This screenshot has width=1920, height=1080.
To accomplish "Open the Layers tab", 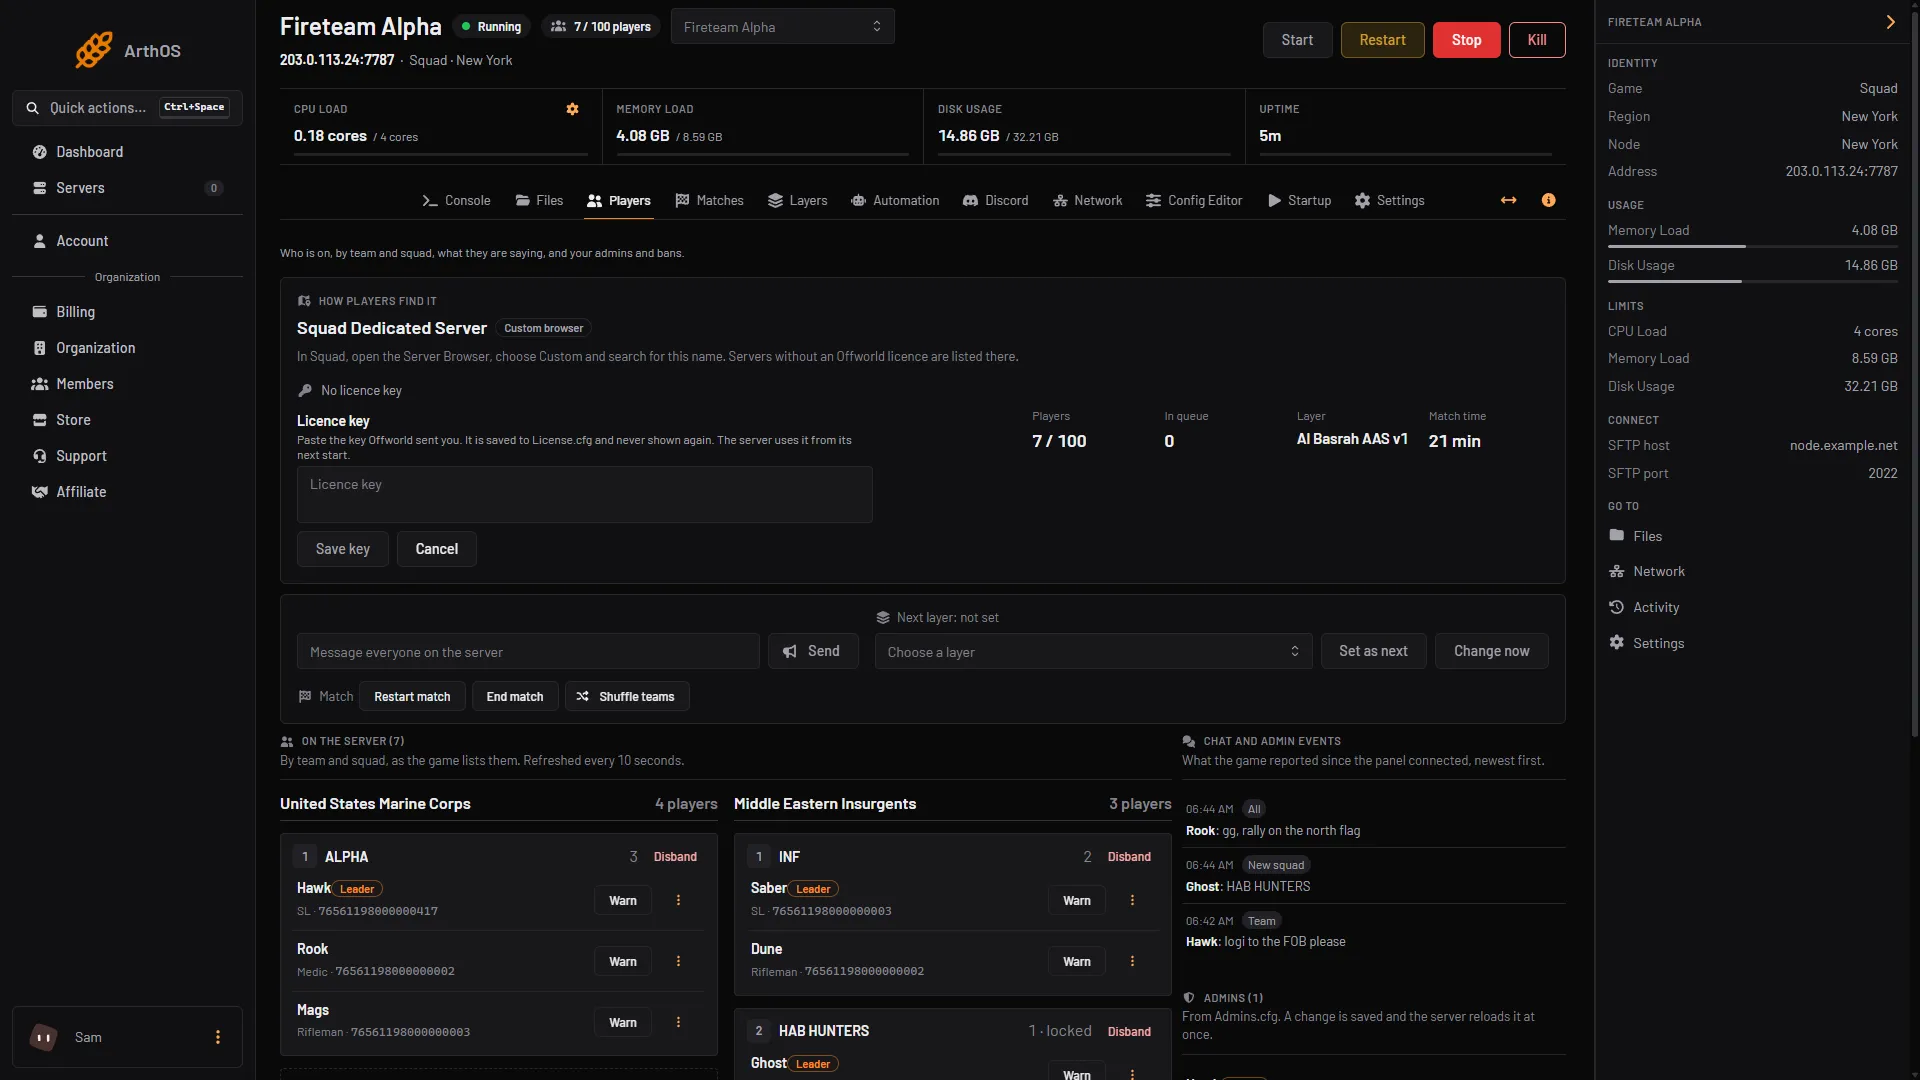I will [797, 200].
